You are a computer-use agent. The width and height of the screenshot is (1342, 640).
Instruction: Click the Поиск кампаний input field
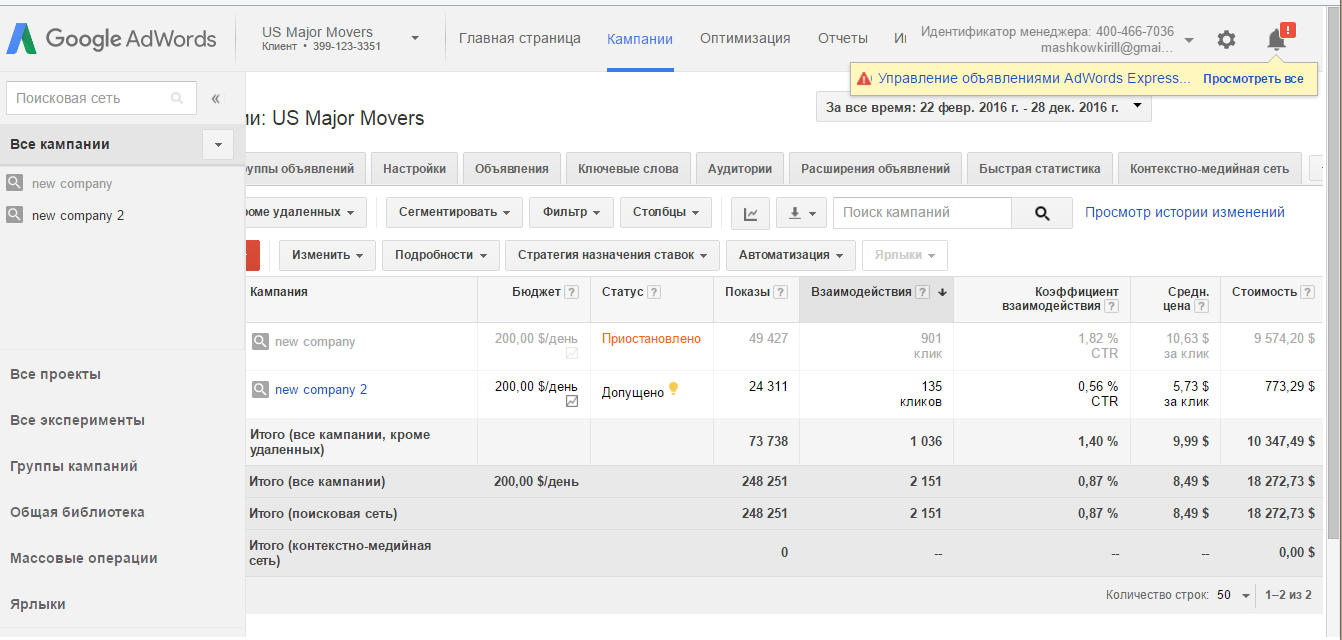pyautogui.click(x=922, y=213)
